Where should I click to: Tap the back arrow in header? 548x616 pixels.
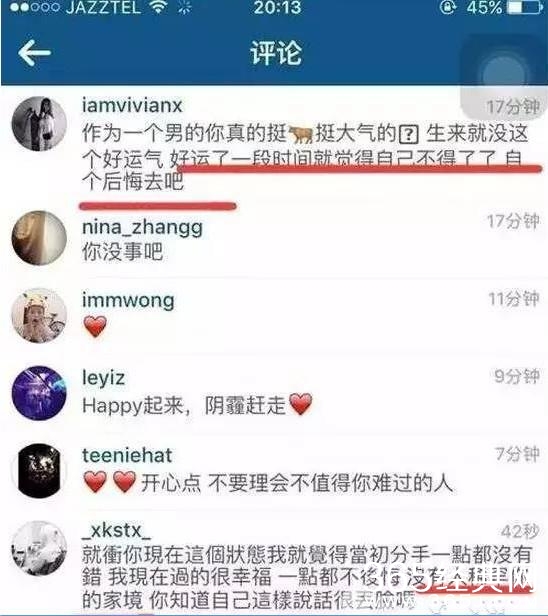(x=35, y=53)
